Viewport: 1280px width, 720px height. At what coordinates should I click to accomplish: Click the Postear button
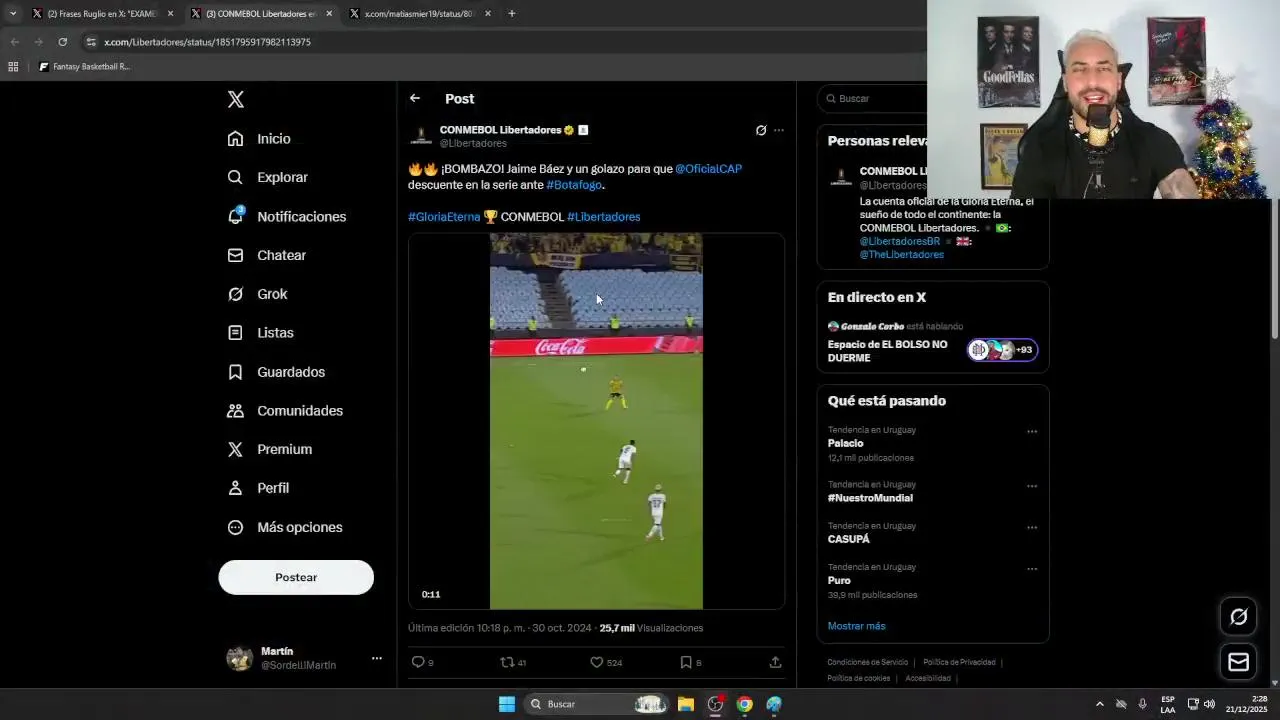point(296,577)
